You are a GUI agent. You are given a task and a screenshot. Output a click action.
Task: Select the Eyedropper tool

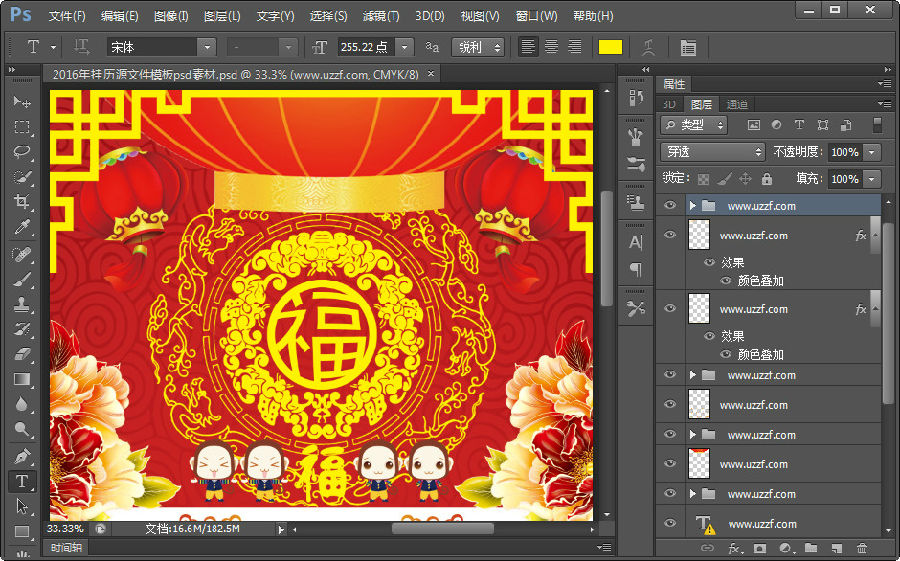coord(22,227)
